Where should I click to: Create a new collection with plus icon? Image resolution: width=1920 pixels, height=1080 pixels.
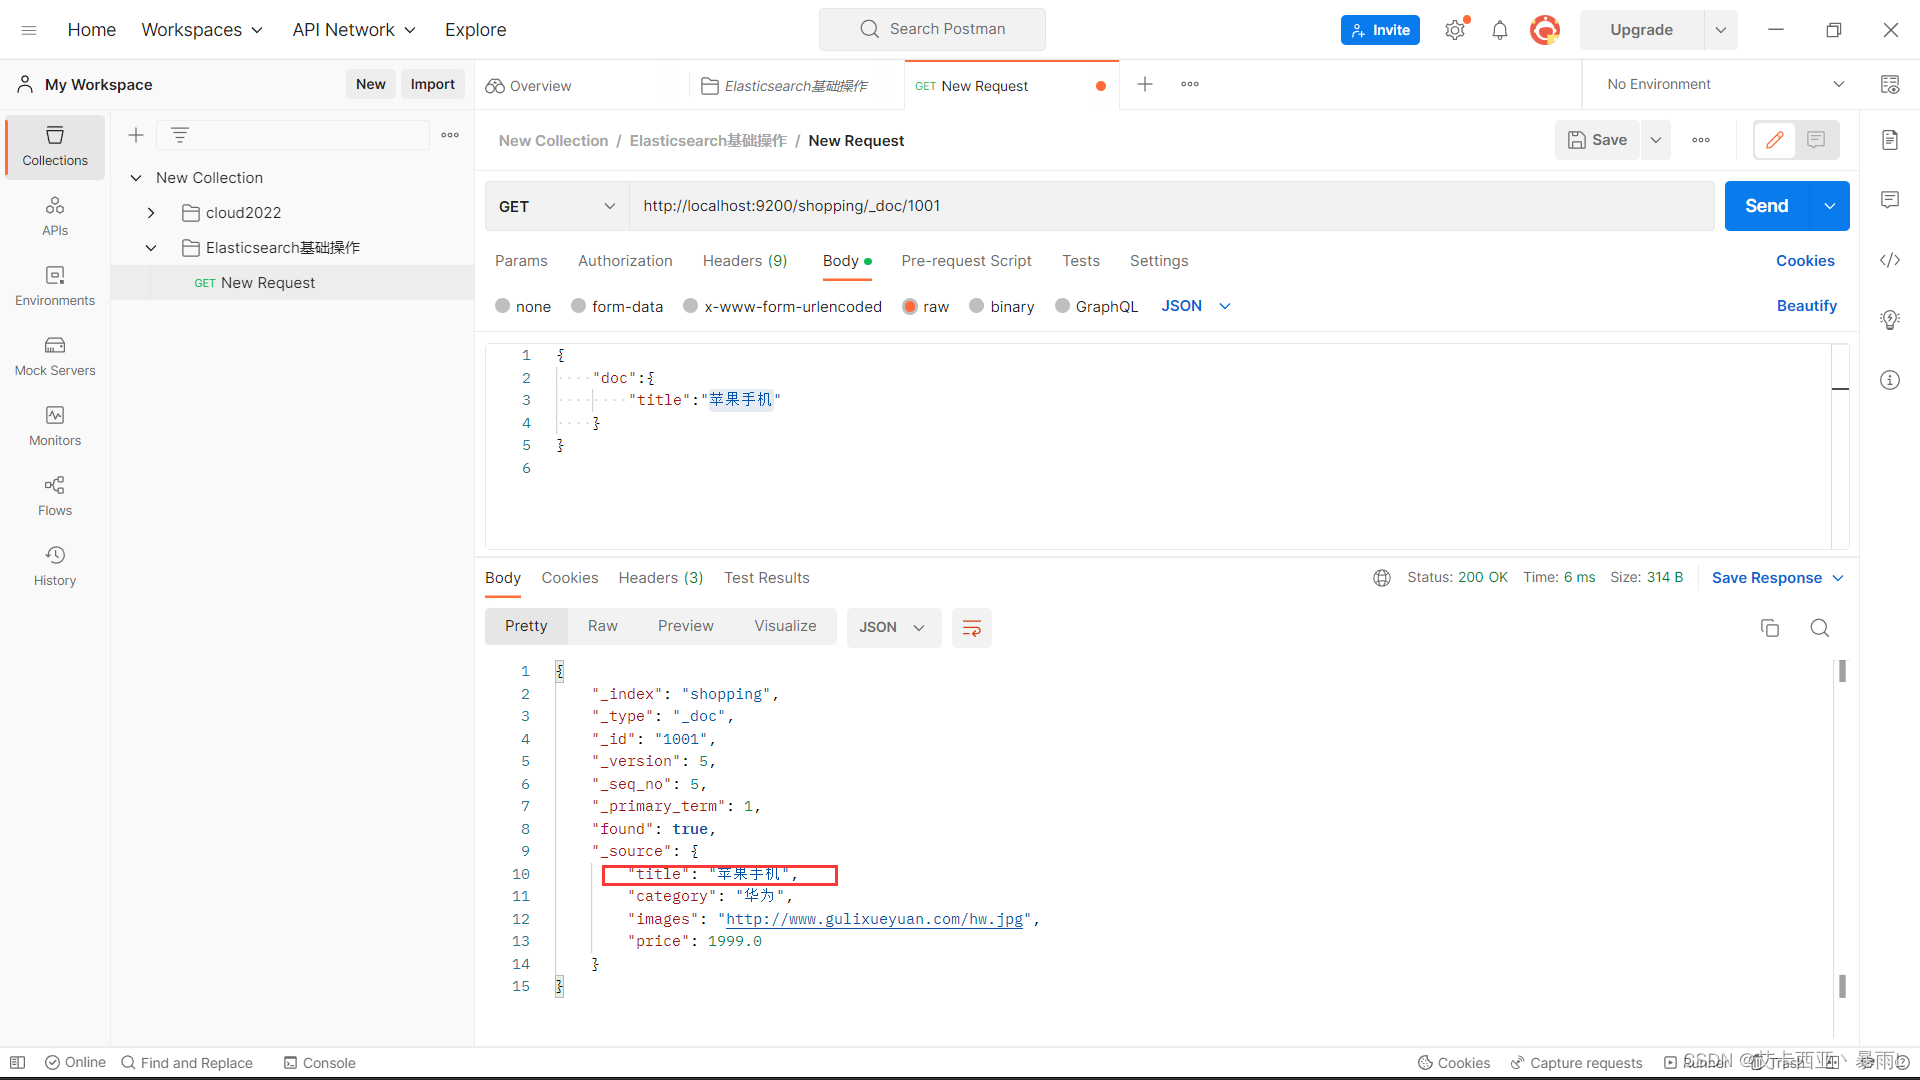pyautogui.click(x=136, y=135)
